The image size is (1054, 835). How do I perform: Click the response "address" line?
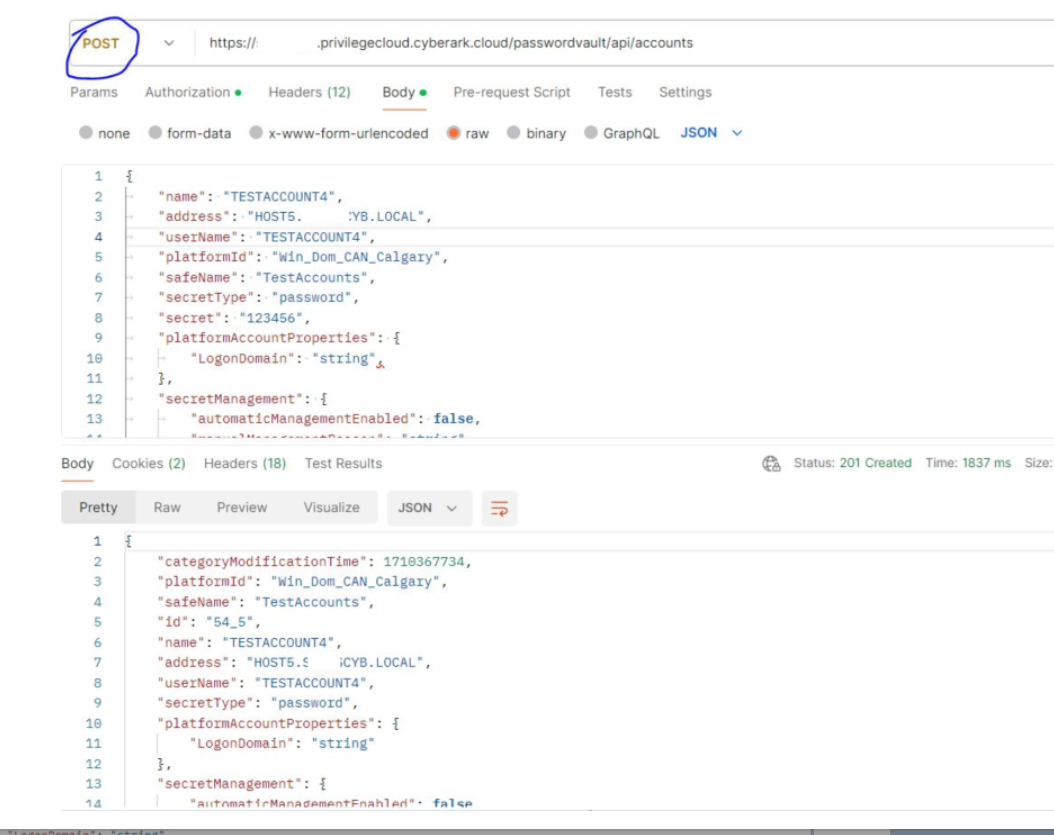[x=294, y=663]
